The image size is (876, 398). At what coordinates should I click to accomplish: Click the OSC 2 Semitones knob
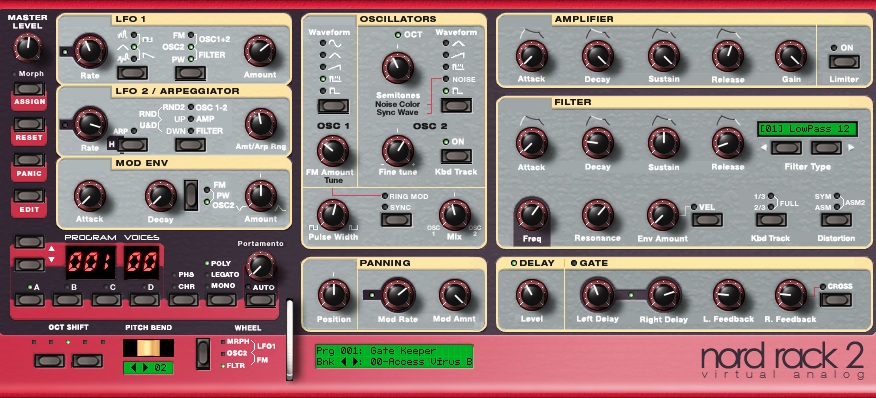click(397, 68)
